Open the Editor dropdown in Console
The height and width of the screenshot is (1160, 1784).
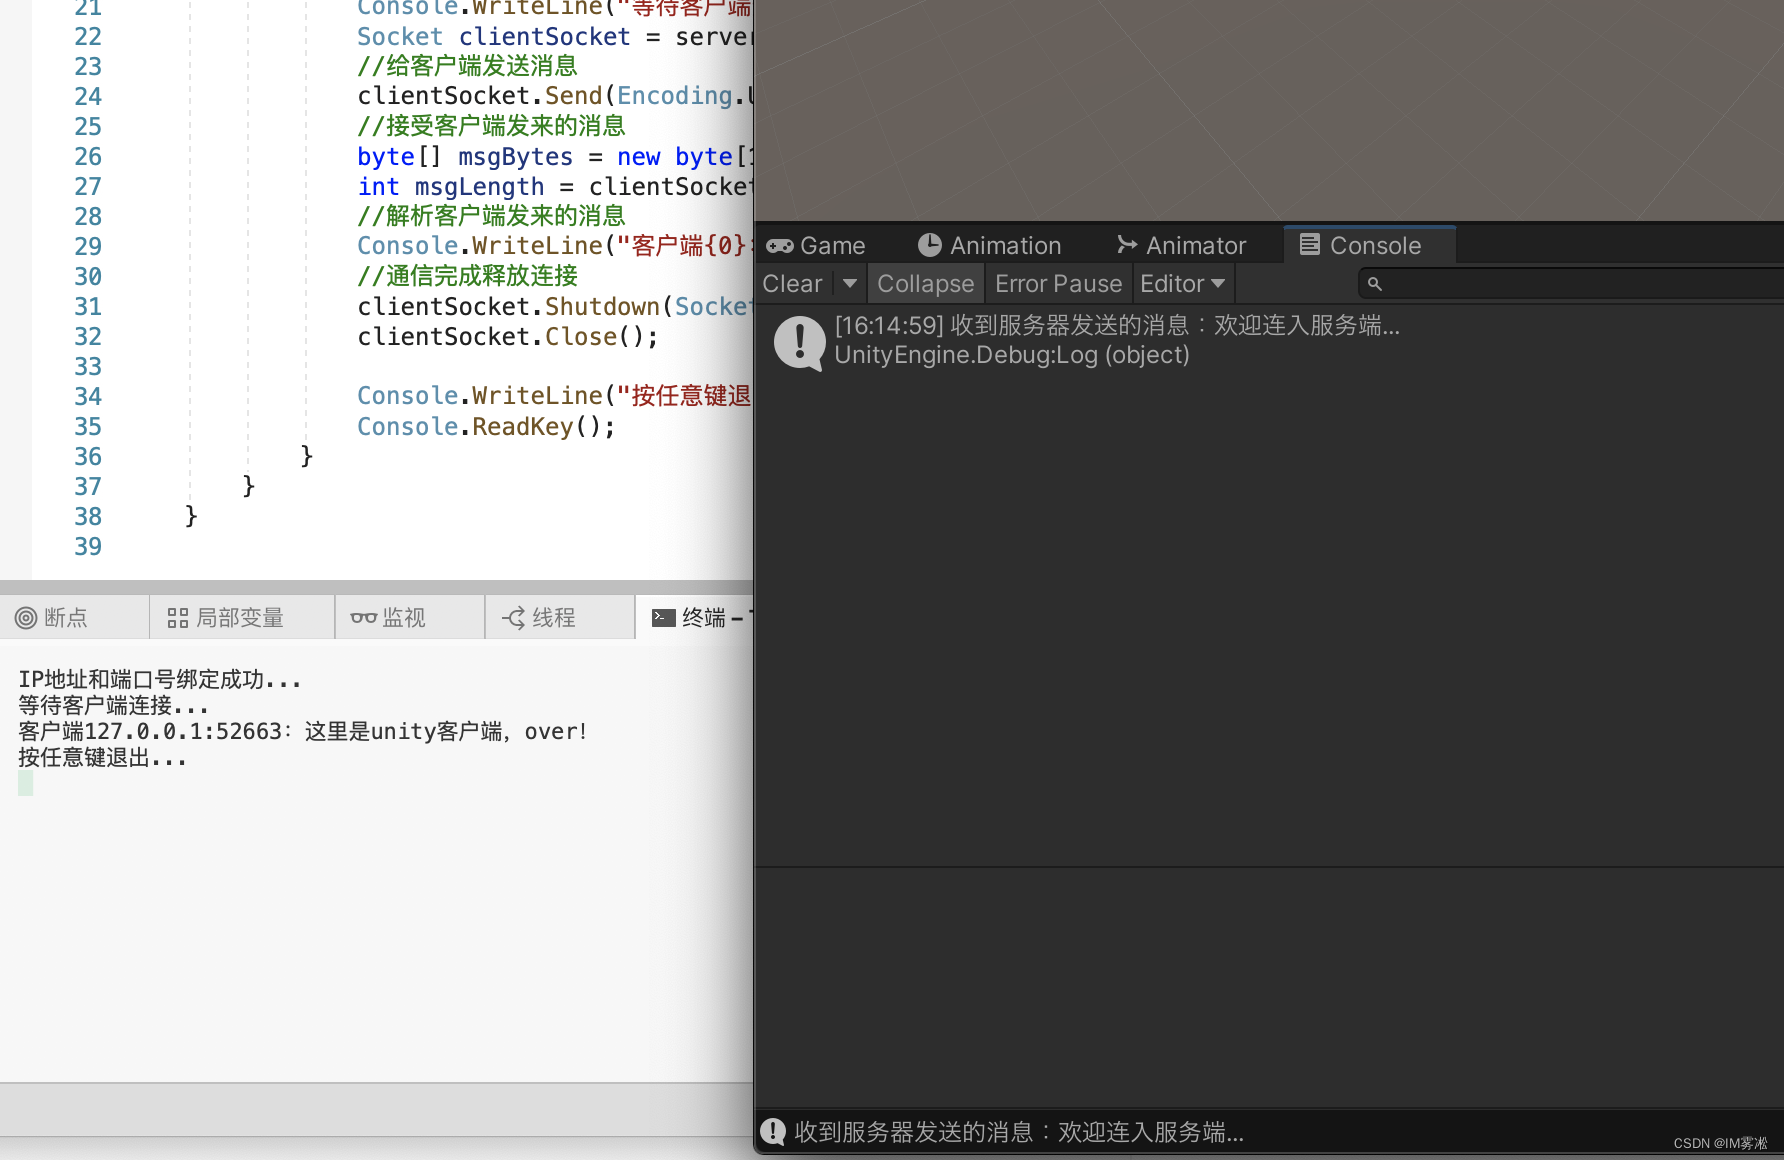tap(1183, 284)
